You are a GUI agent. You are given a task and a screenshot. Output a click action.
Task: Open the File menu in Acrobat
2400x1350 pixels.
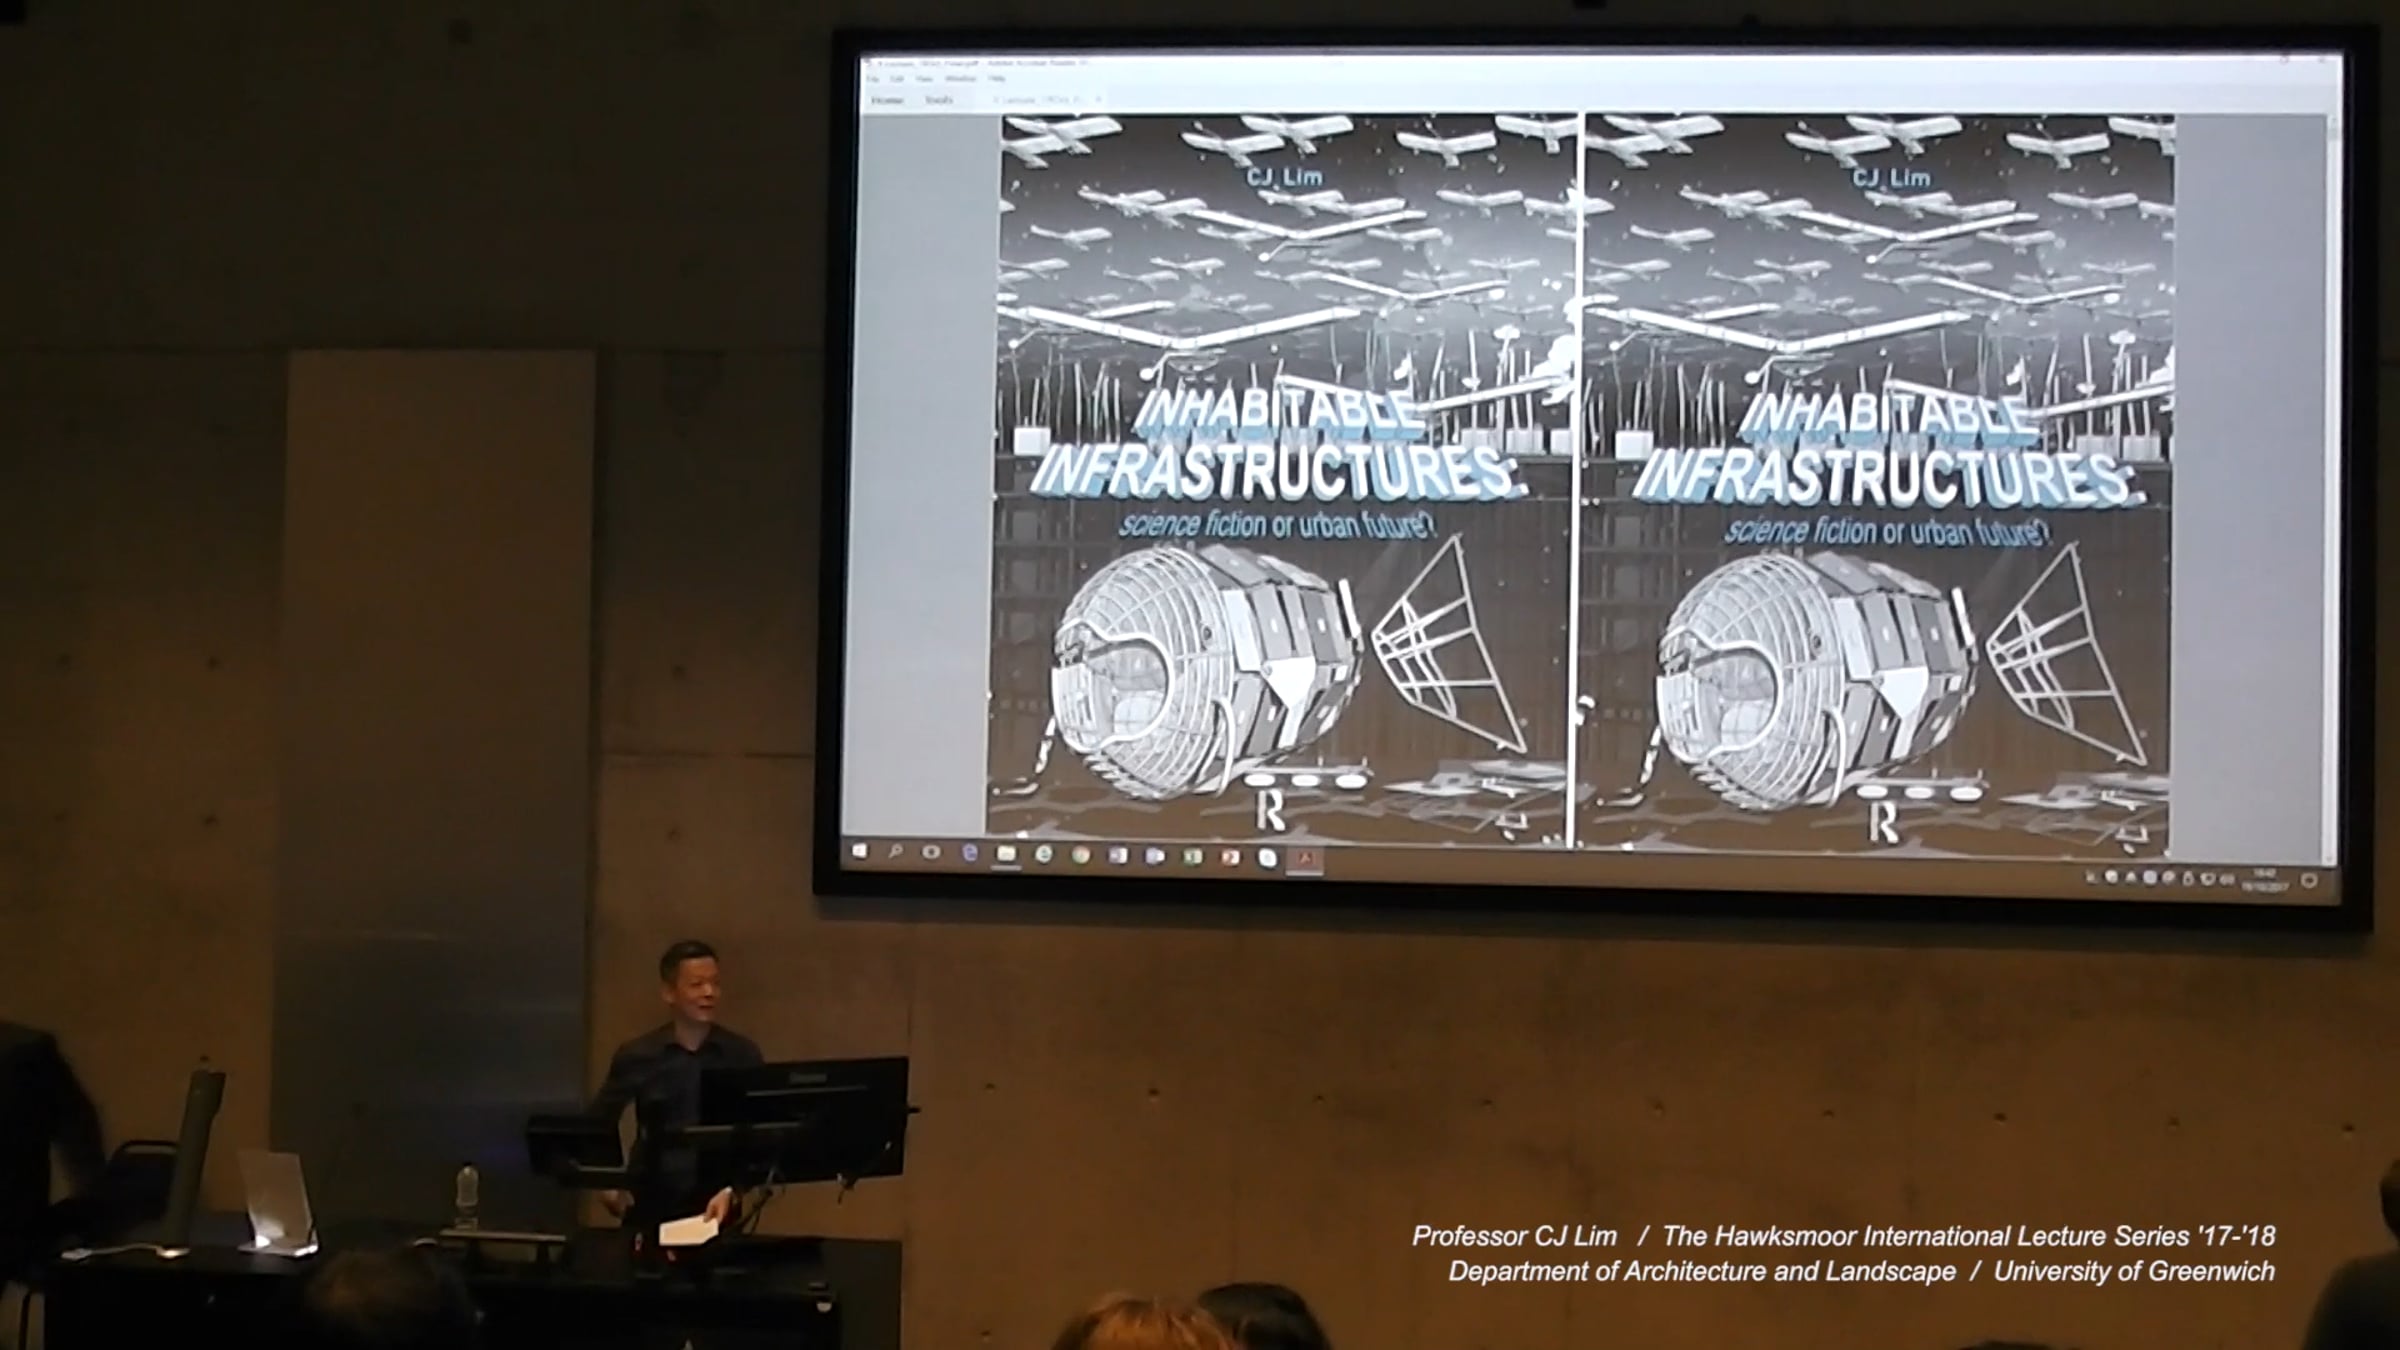pyautogui.click(x=872, y=79)
